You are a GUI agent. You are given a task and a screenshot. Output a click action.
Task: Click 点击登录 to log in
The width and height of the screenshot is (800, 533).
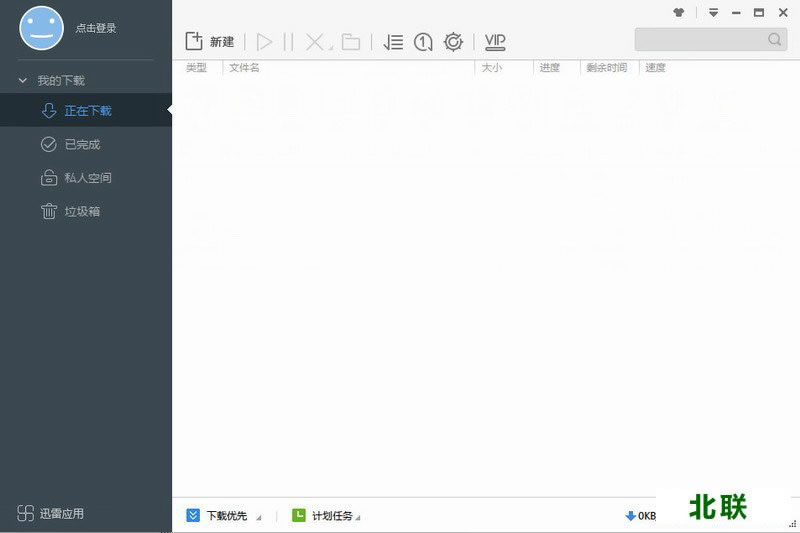point(96,28)
